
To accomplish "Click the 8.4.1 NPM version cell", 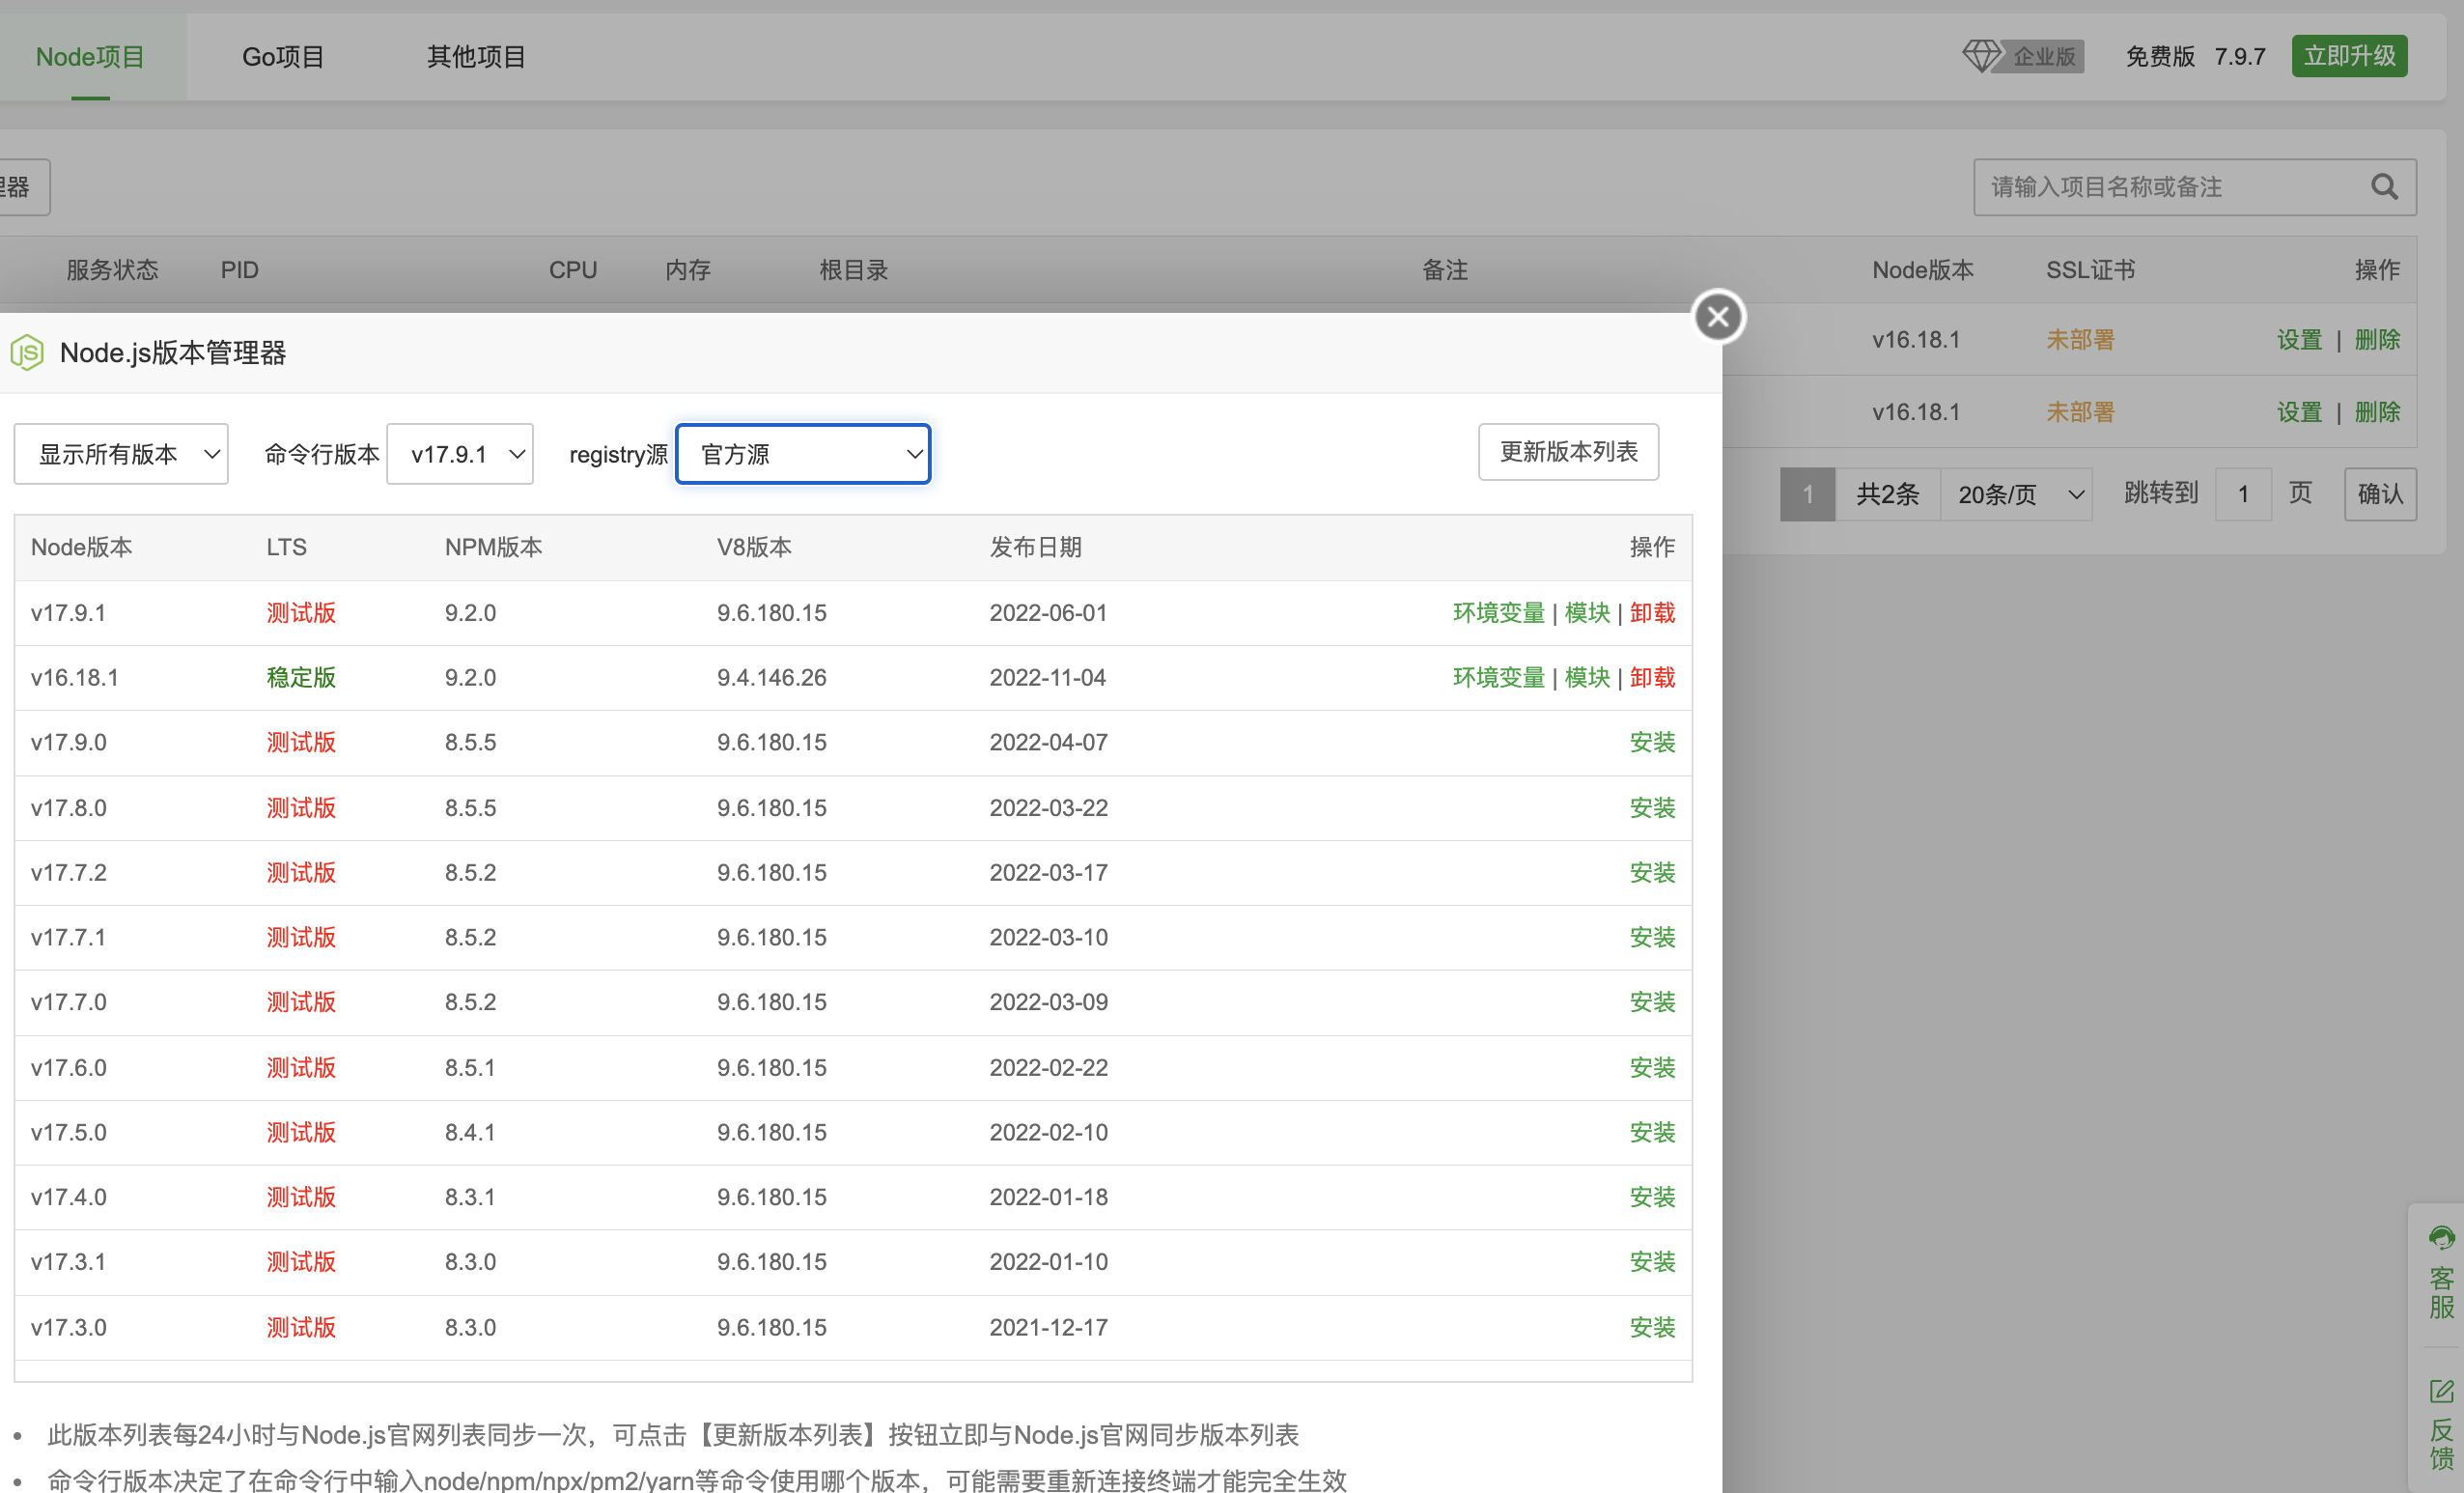I will (469, 1133).
